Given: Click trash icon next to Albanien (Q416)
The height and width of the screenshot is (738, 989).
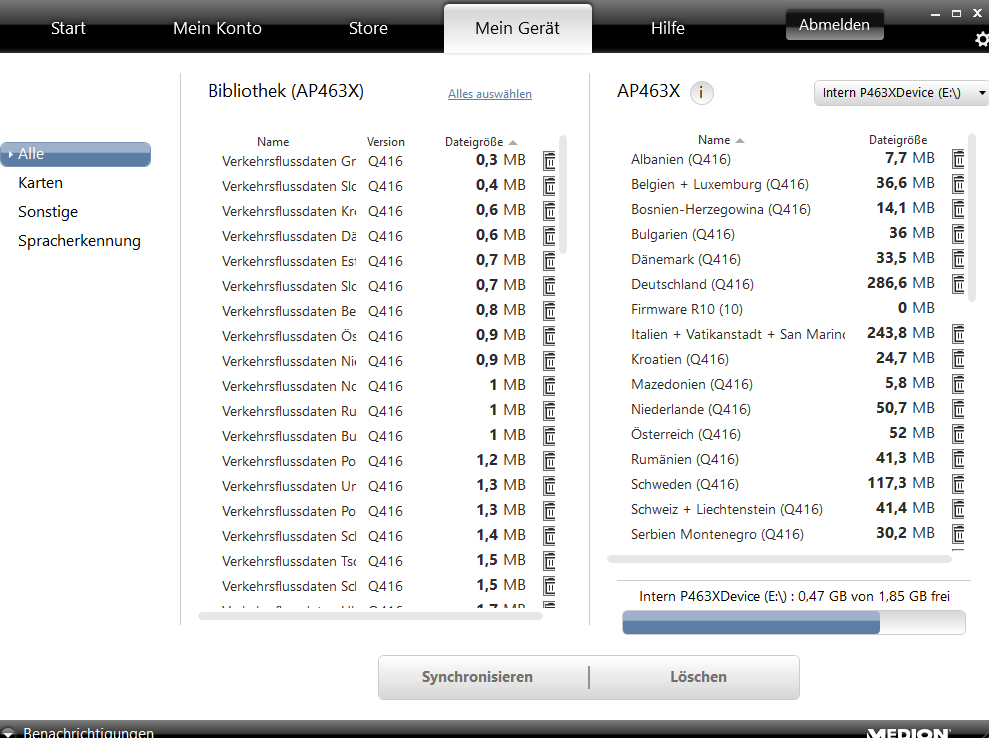Looking at the screenshot, I should pyautogui.click(x=958, y=159).
